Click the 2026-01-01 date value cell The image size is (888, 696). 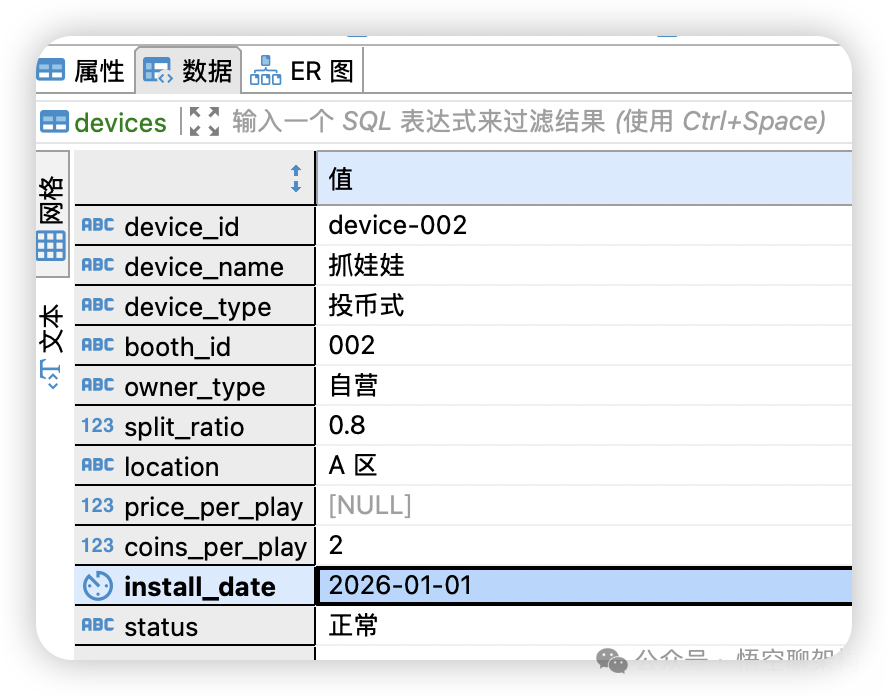coord(584,586)
